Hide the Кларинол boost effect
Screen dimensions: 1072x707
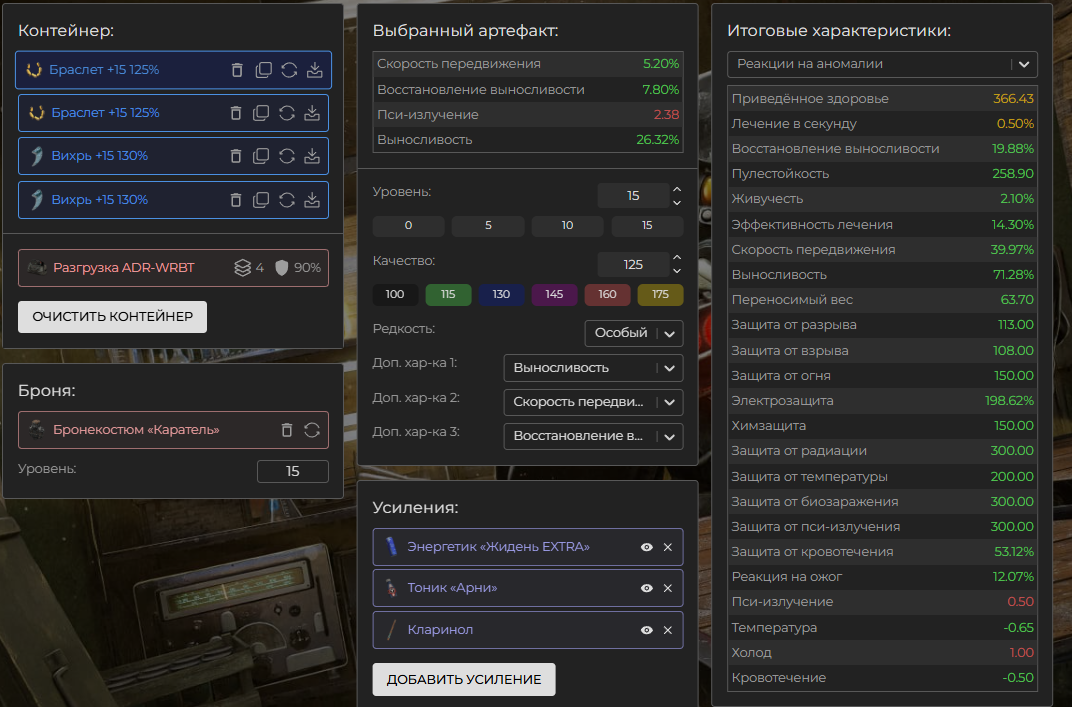point(647,630)
